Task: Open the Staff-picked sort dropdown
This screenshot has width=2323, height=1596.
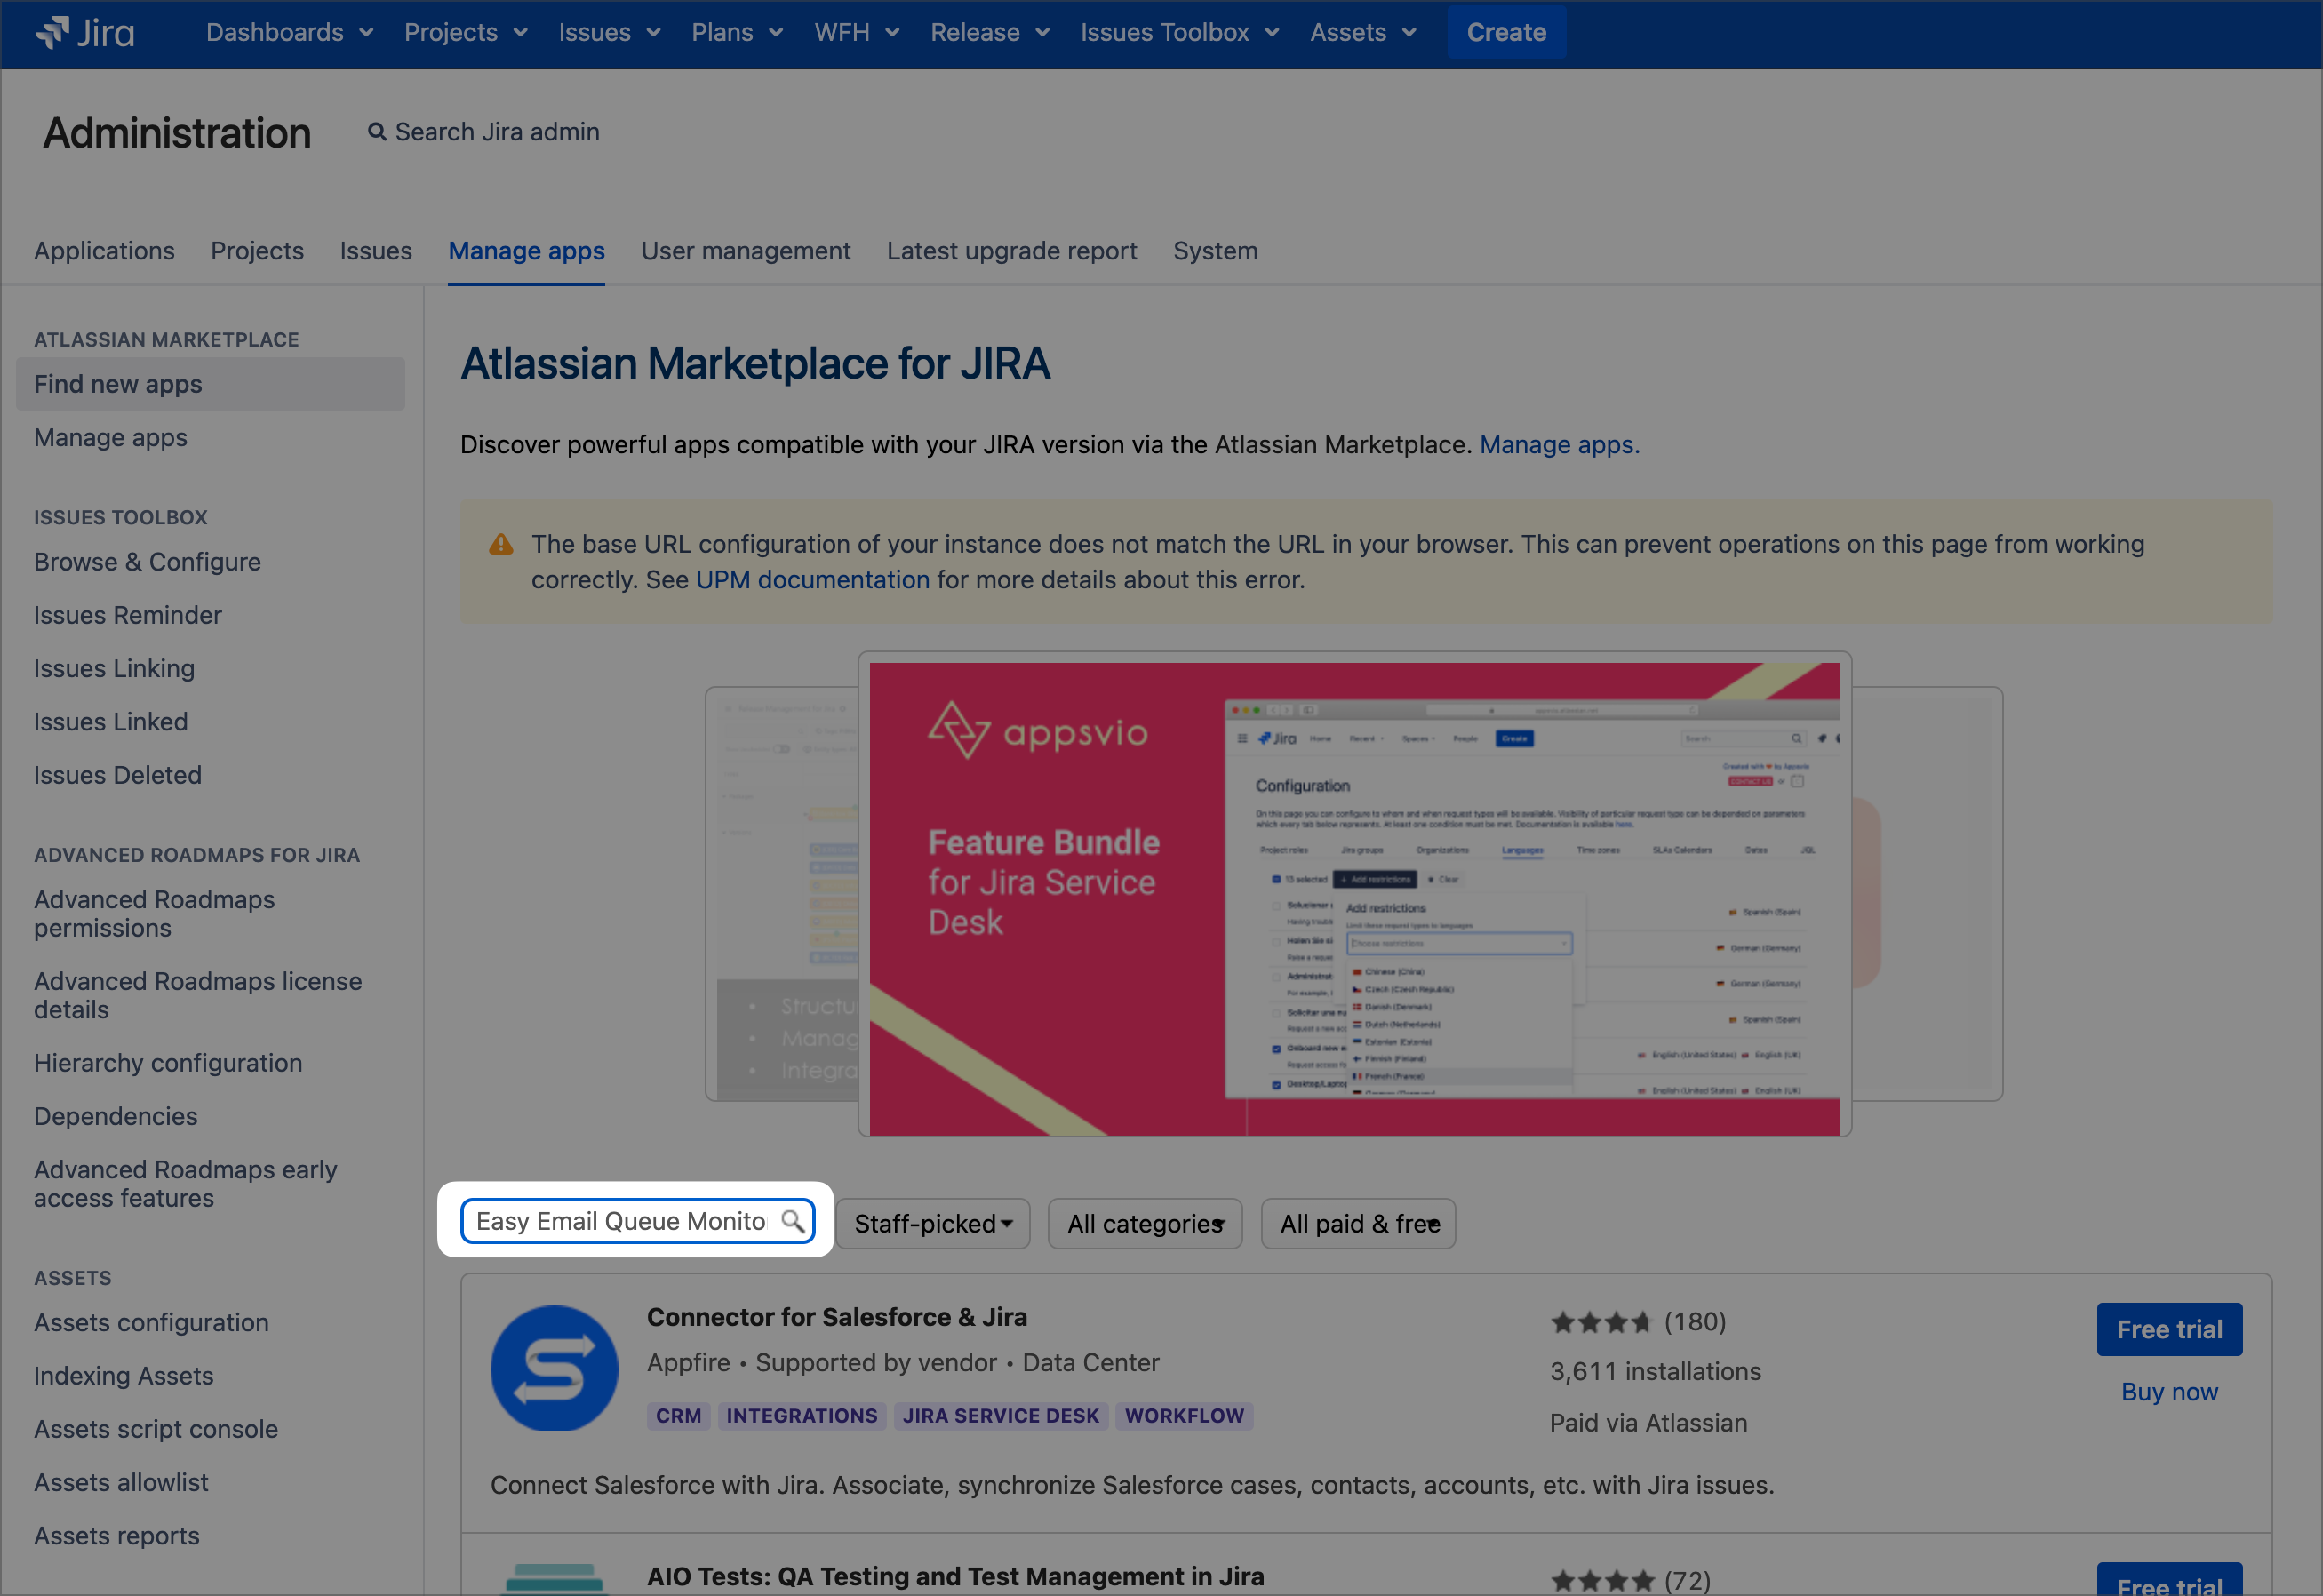Action: [x=933, y=1224]
